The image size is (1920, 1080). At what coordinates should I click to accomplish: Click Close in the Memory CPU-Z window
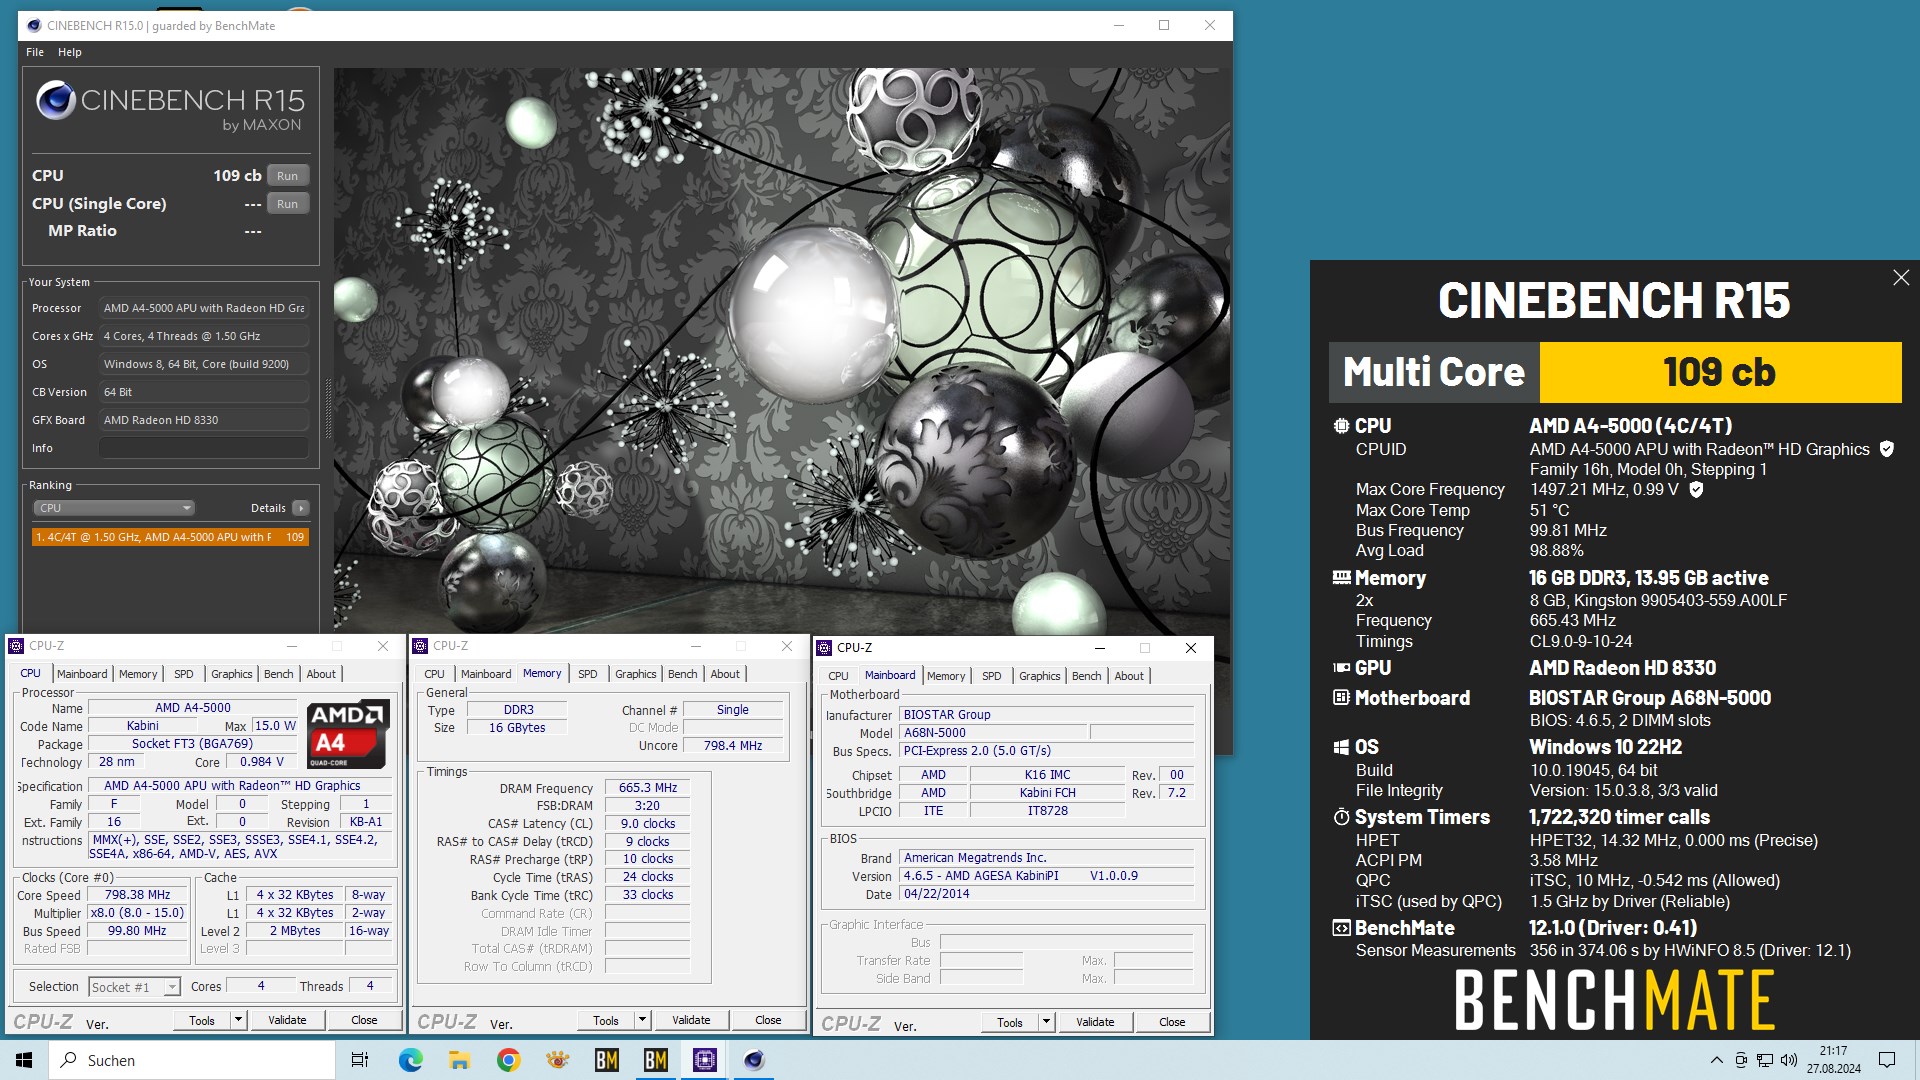(x=768, y=1020)
